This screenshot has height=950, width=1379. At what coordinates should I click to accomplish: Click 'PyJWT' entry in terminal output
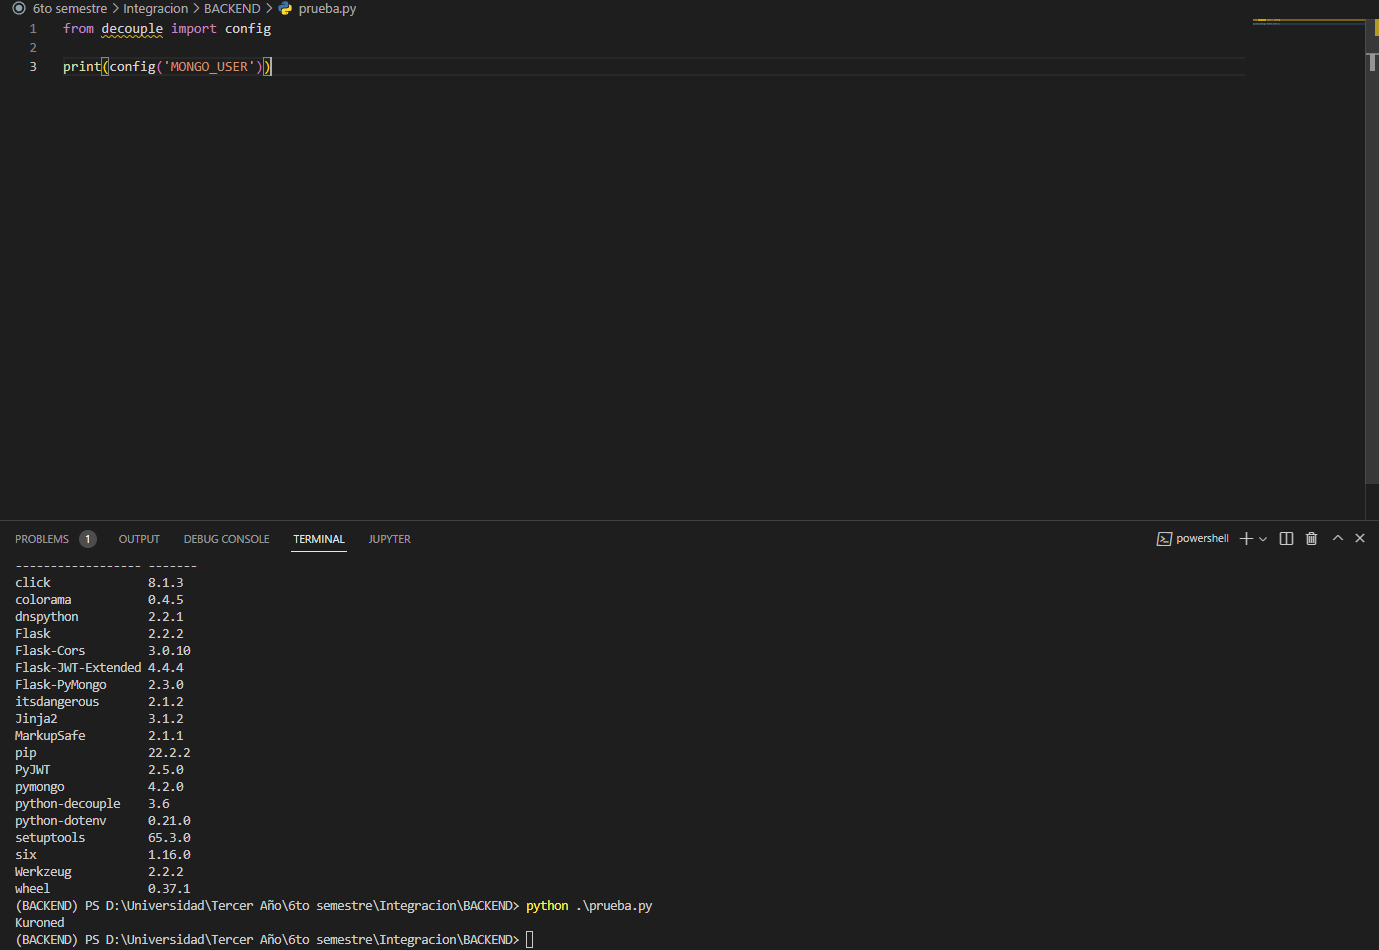33,770
